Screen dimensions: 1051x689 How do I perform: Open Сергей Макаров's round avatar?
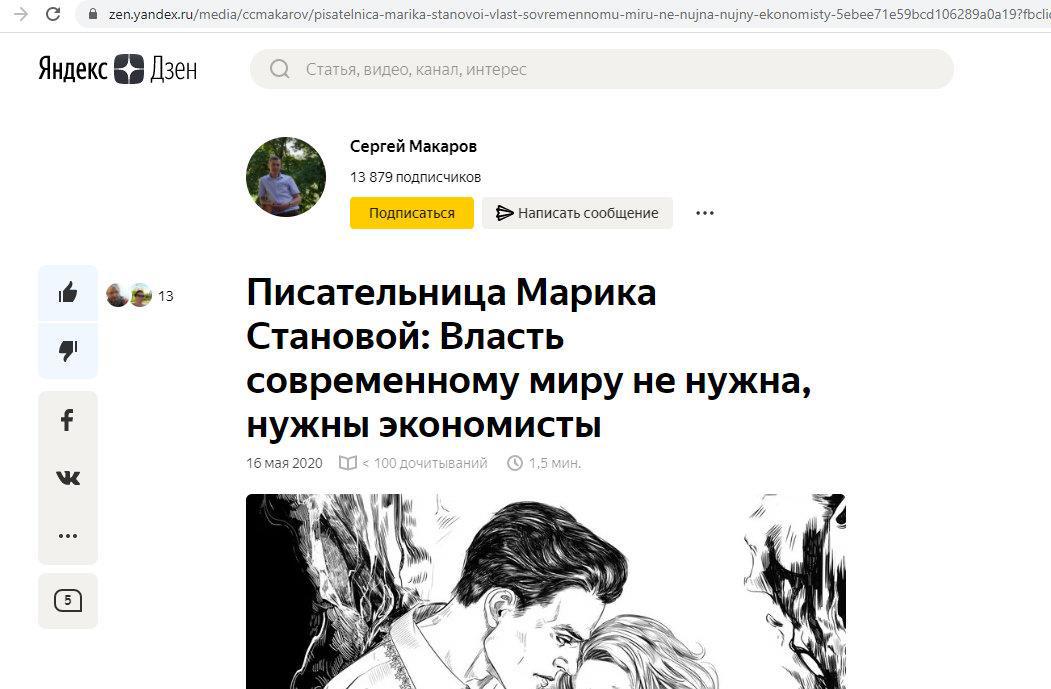286,177
